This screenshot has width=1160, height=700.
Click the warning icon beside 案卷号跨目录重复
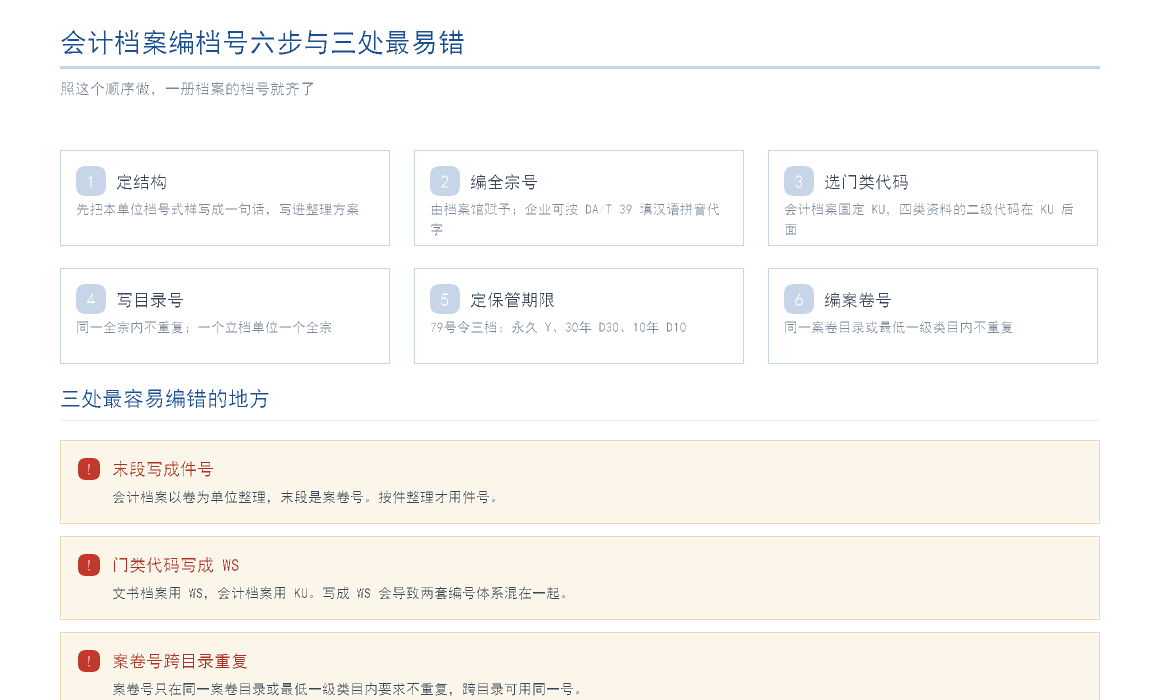point(89,661)
